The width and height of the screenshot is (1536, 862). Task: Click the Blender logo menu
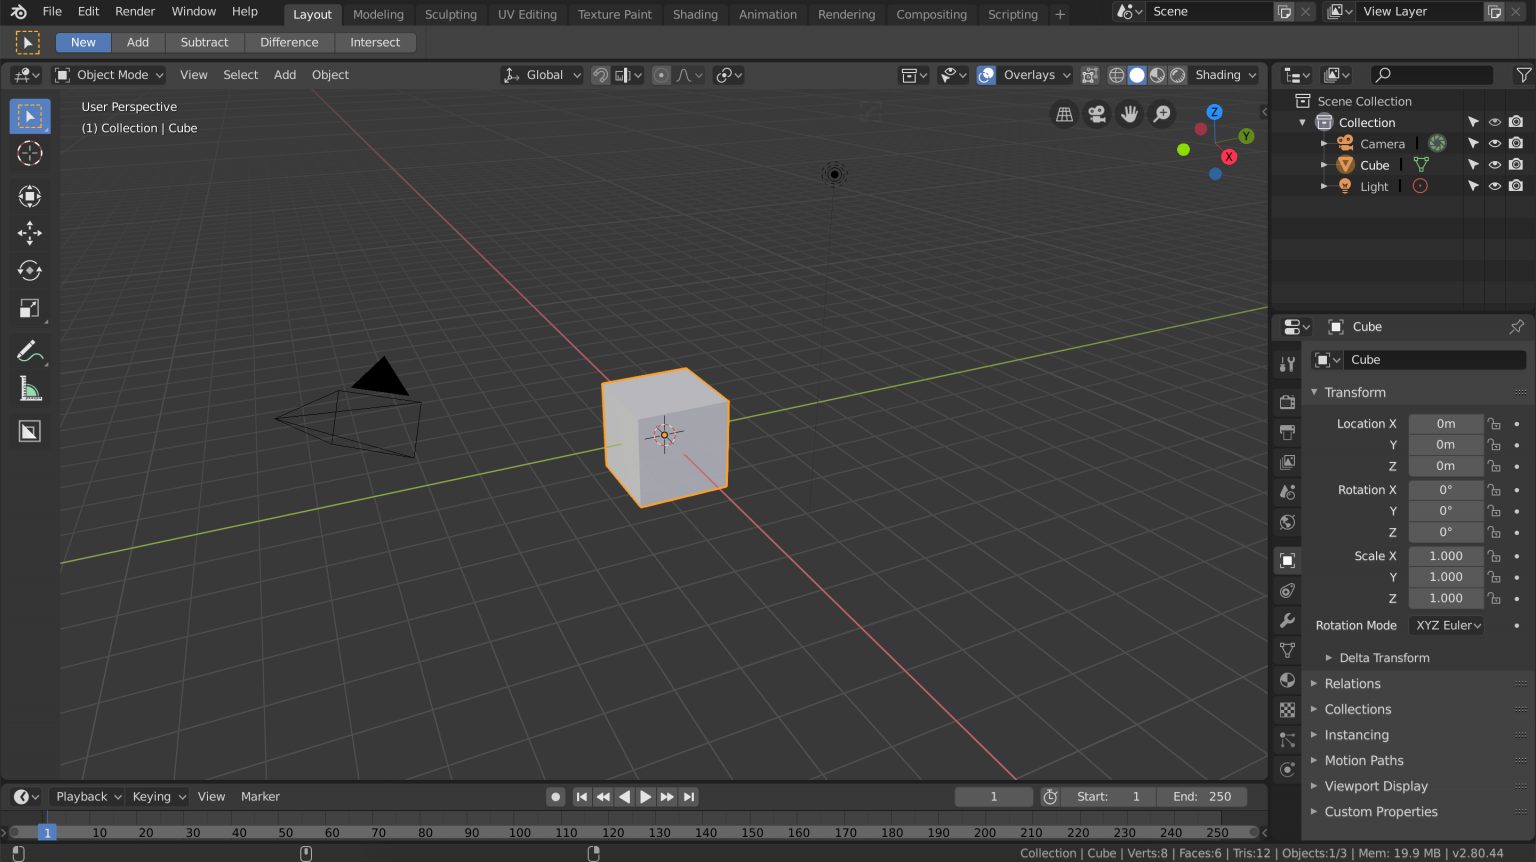(x=18, y=12)
